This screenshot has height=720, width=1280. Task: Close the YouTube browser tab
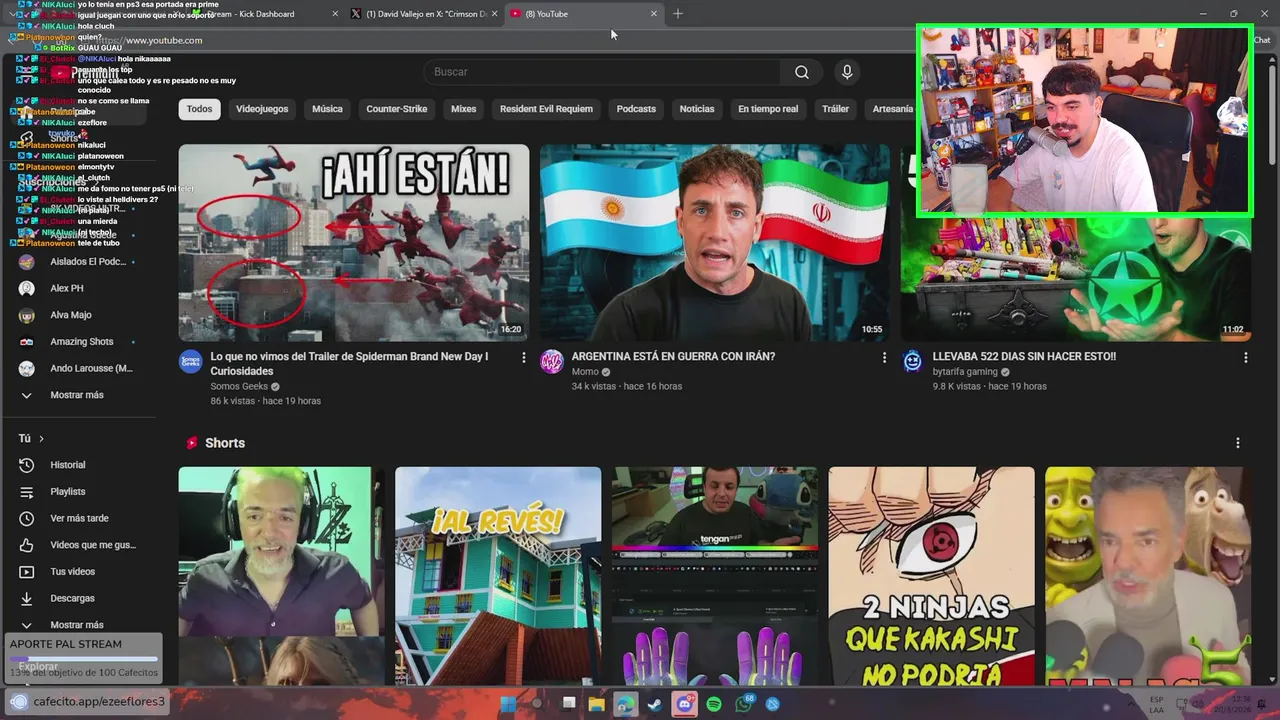click(654, 14)
